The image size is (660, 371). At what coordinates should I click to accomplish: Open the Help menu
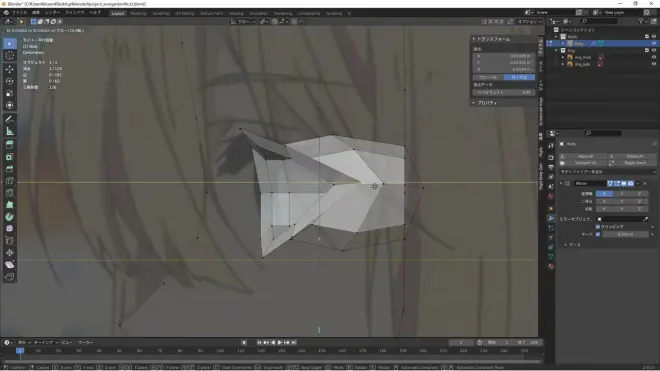95,13
